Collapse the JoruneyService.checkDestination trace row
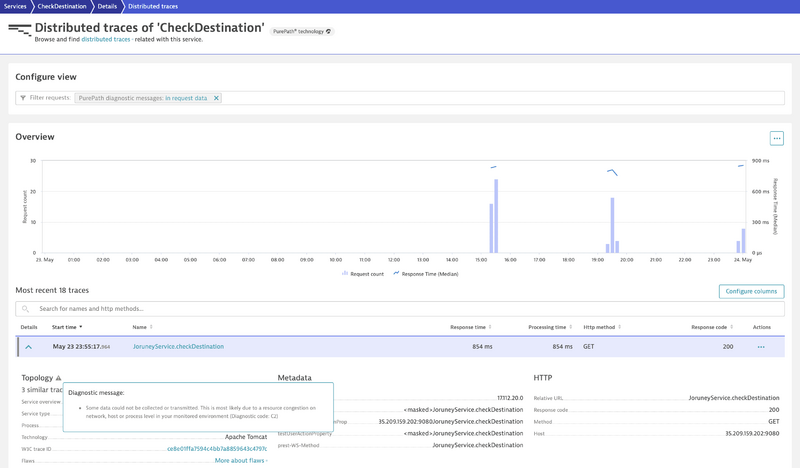Image resolution: width=800 pixels, height=468 pixels. coord(28,347)
